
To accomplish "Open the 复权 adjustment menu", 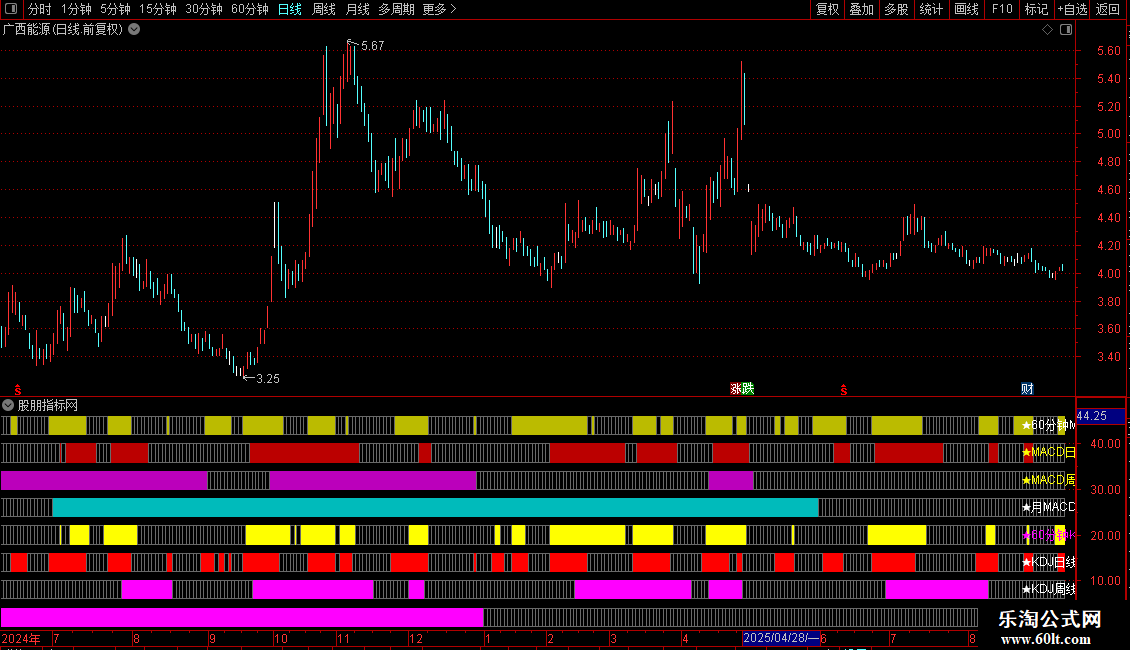I will tap(827, 9).
